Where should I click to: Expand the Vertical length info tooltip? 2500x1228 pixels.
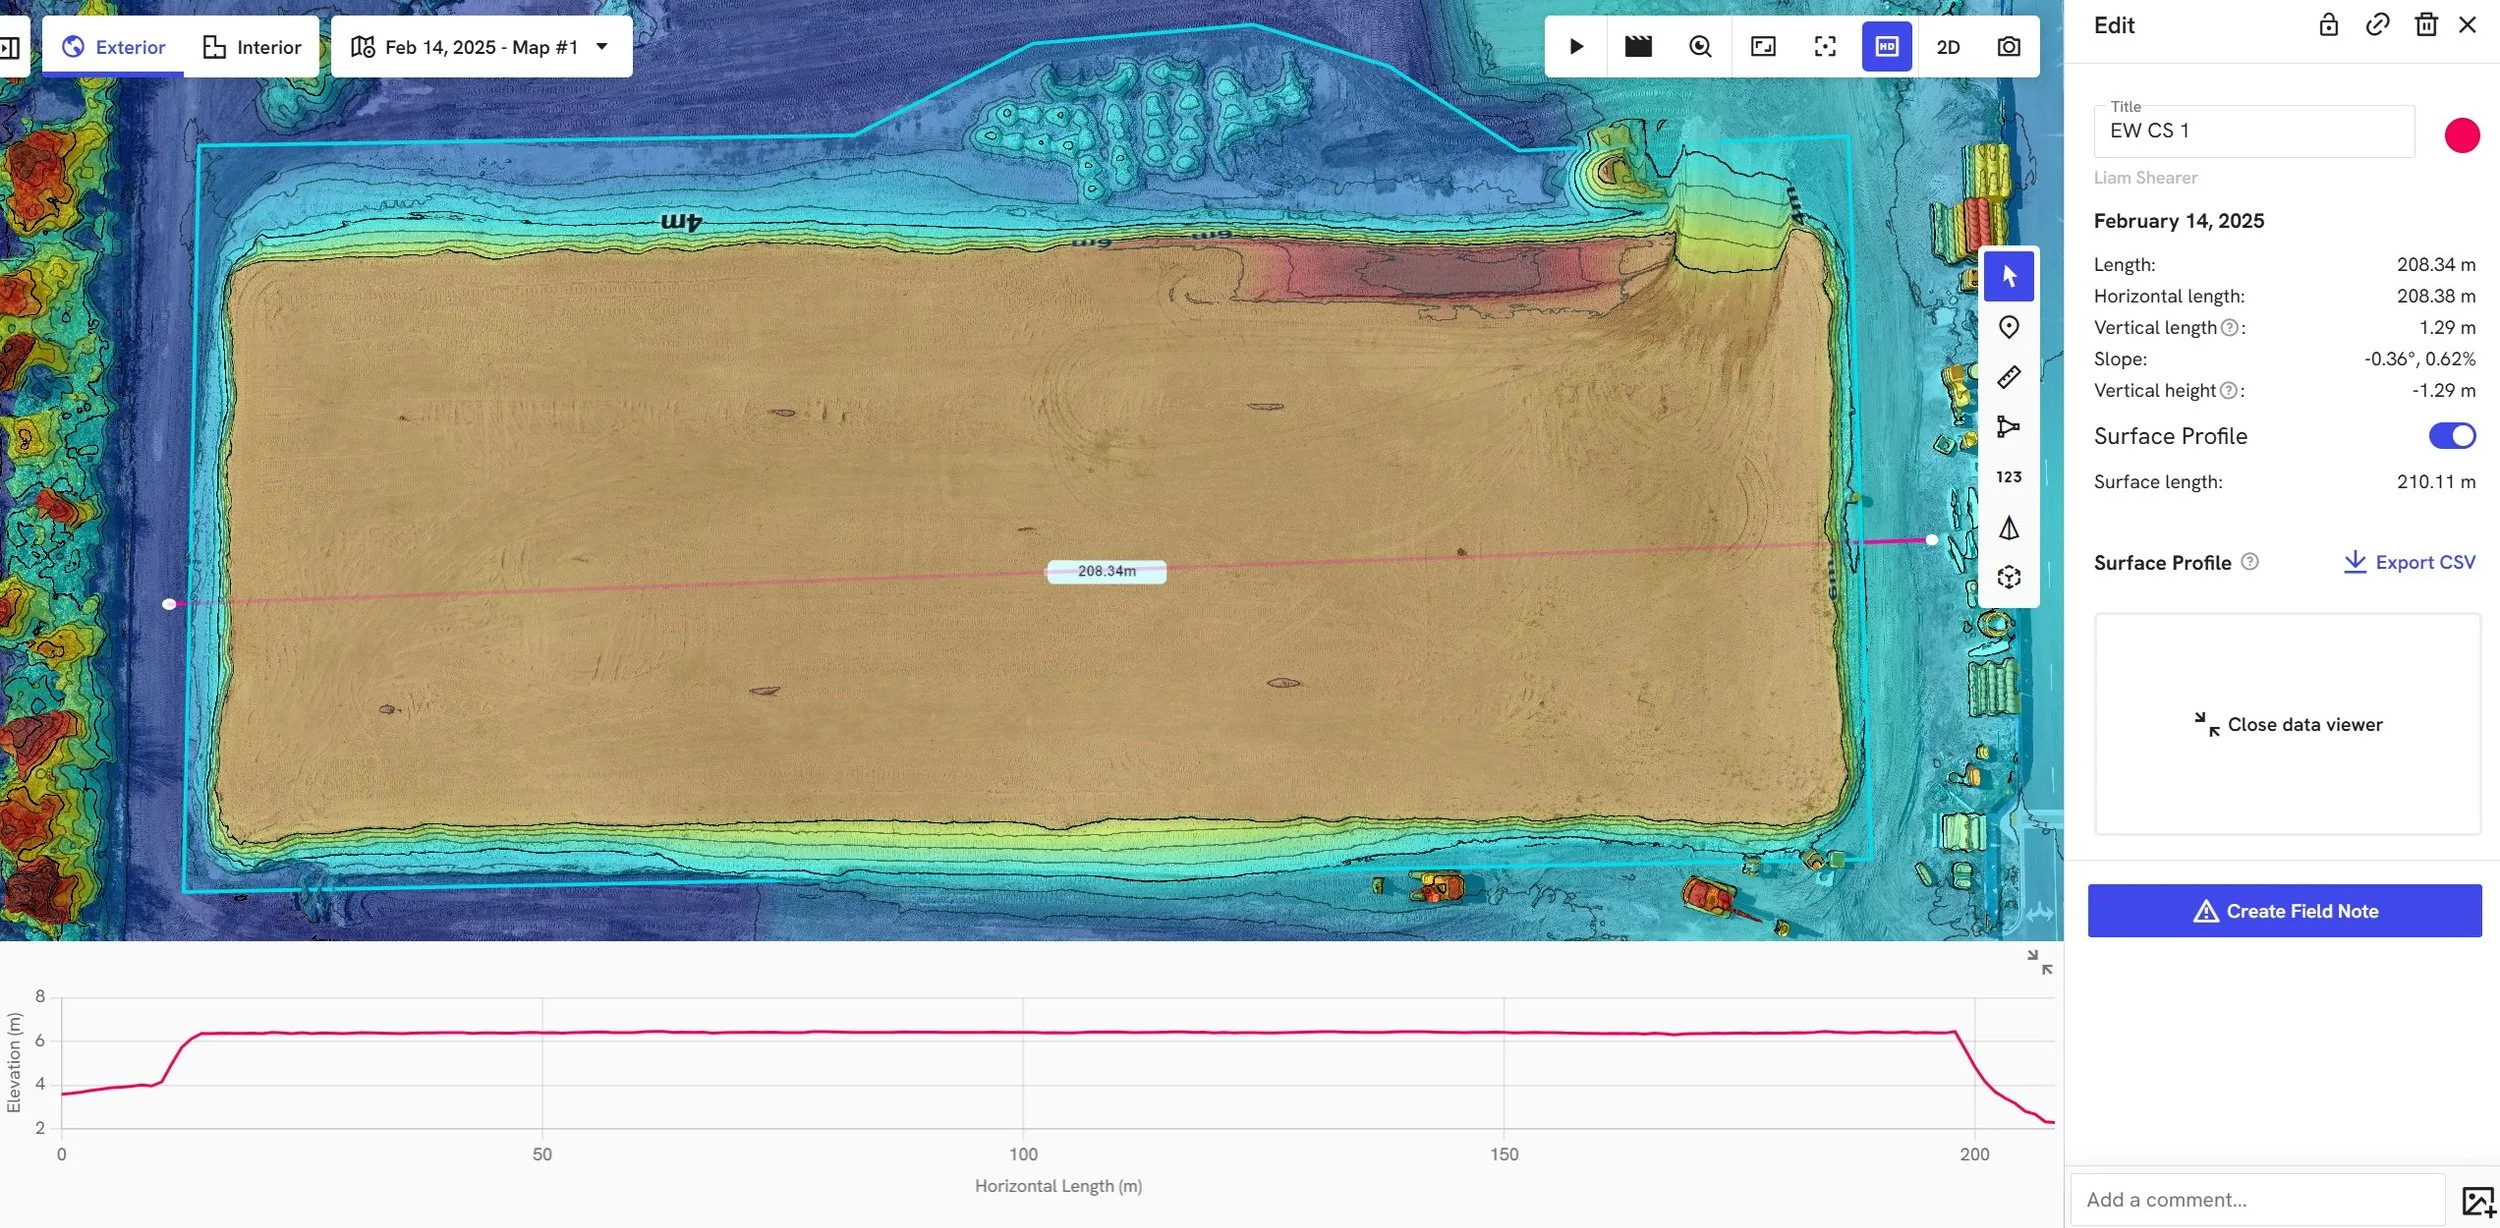click(x=2231, y=327)
